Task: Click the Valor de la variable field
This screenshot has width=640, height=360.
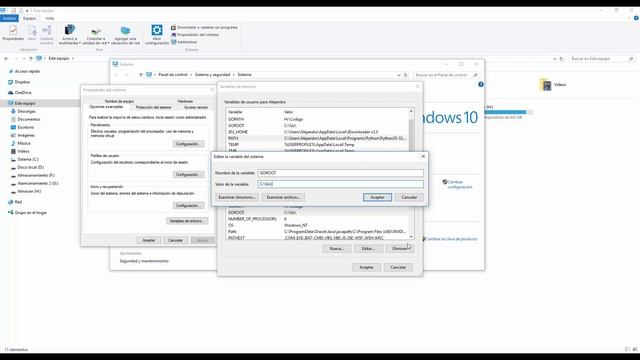Action: click(341, 184)
